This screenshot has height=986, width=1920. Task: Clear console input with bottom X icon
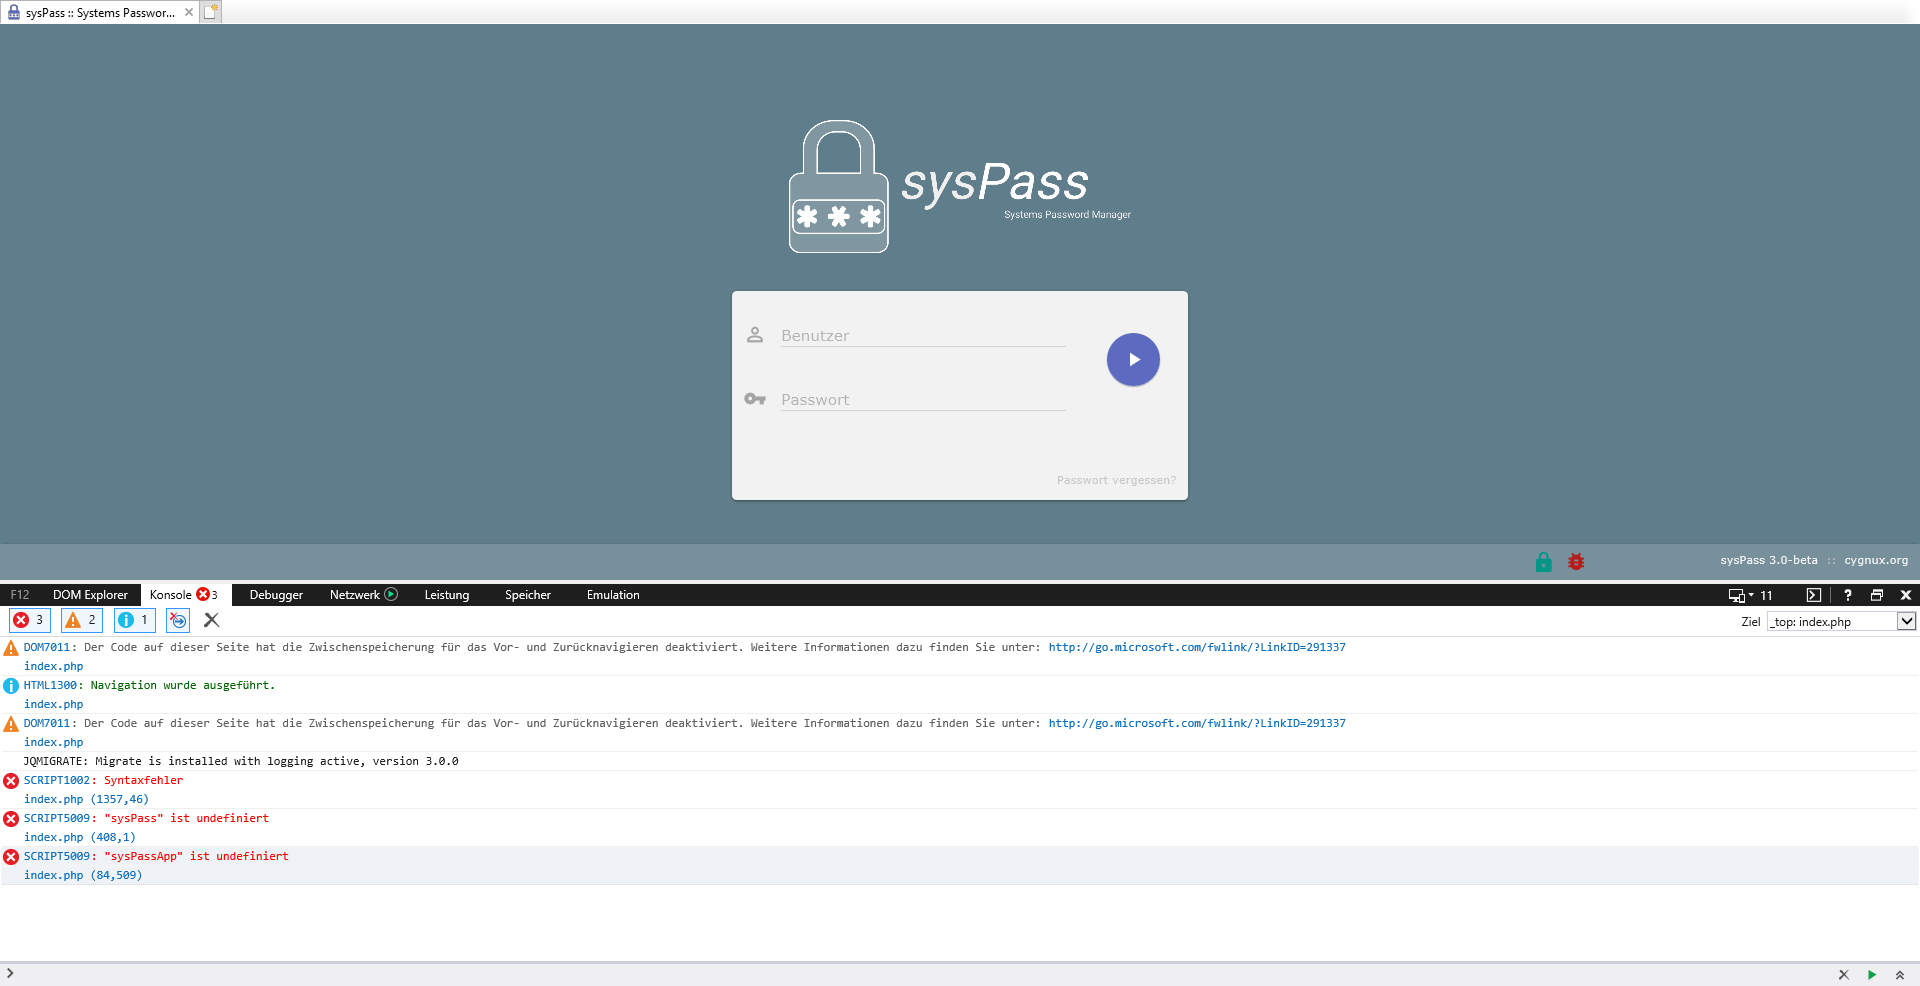tap(1843, 974)
